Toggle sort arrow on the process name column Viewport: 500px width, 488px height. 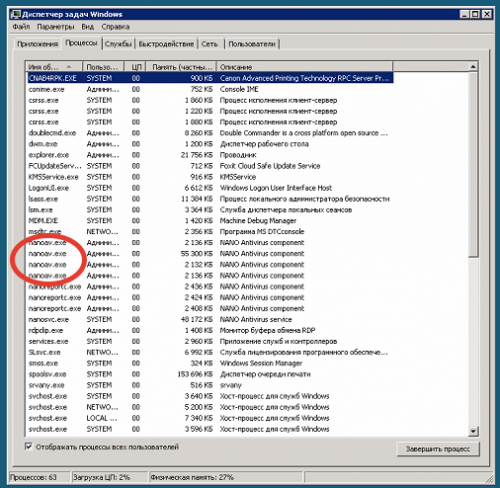(x=69, y=67)
